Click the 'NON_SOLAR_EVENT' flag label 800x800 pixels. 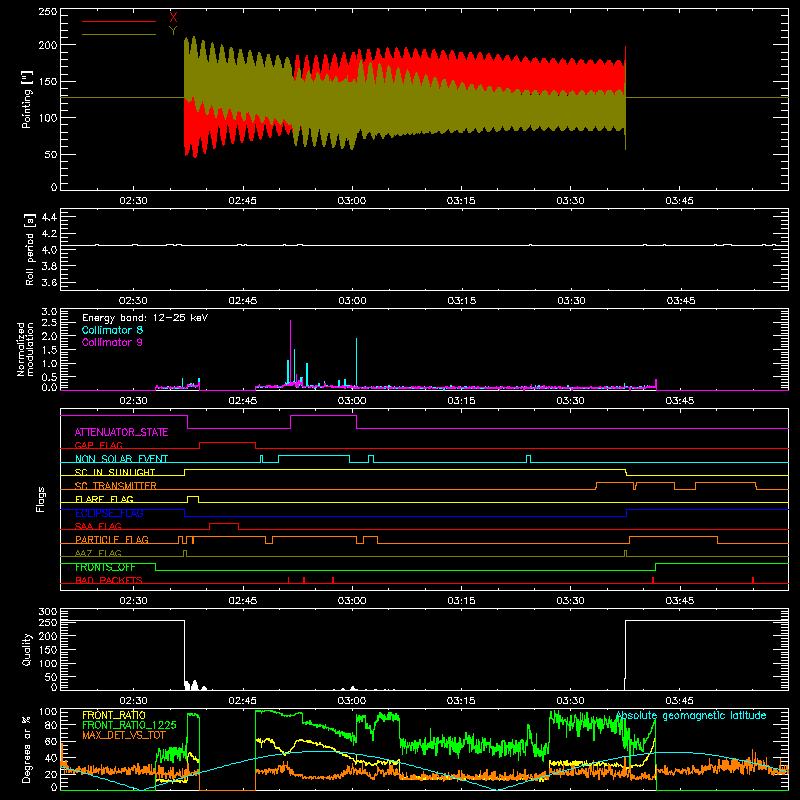tap(121, 459)
